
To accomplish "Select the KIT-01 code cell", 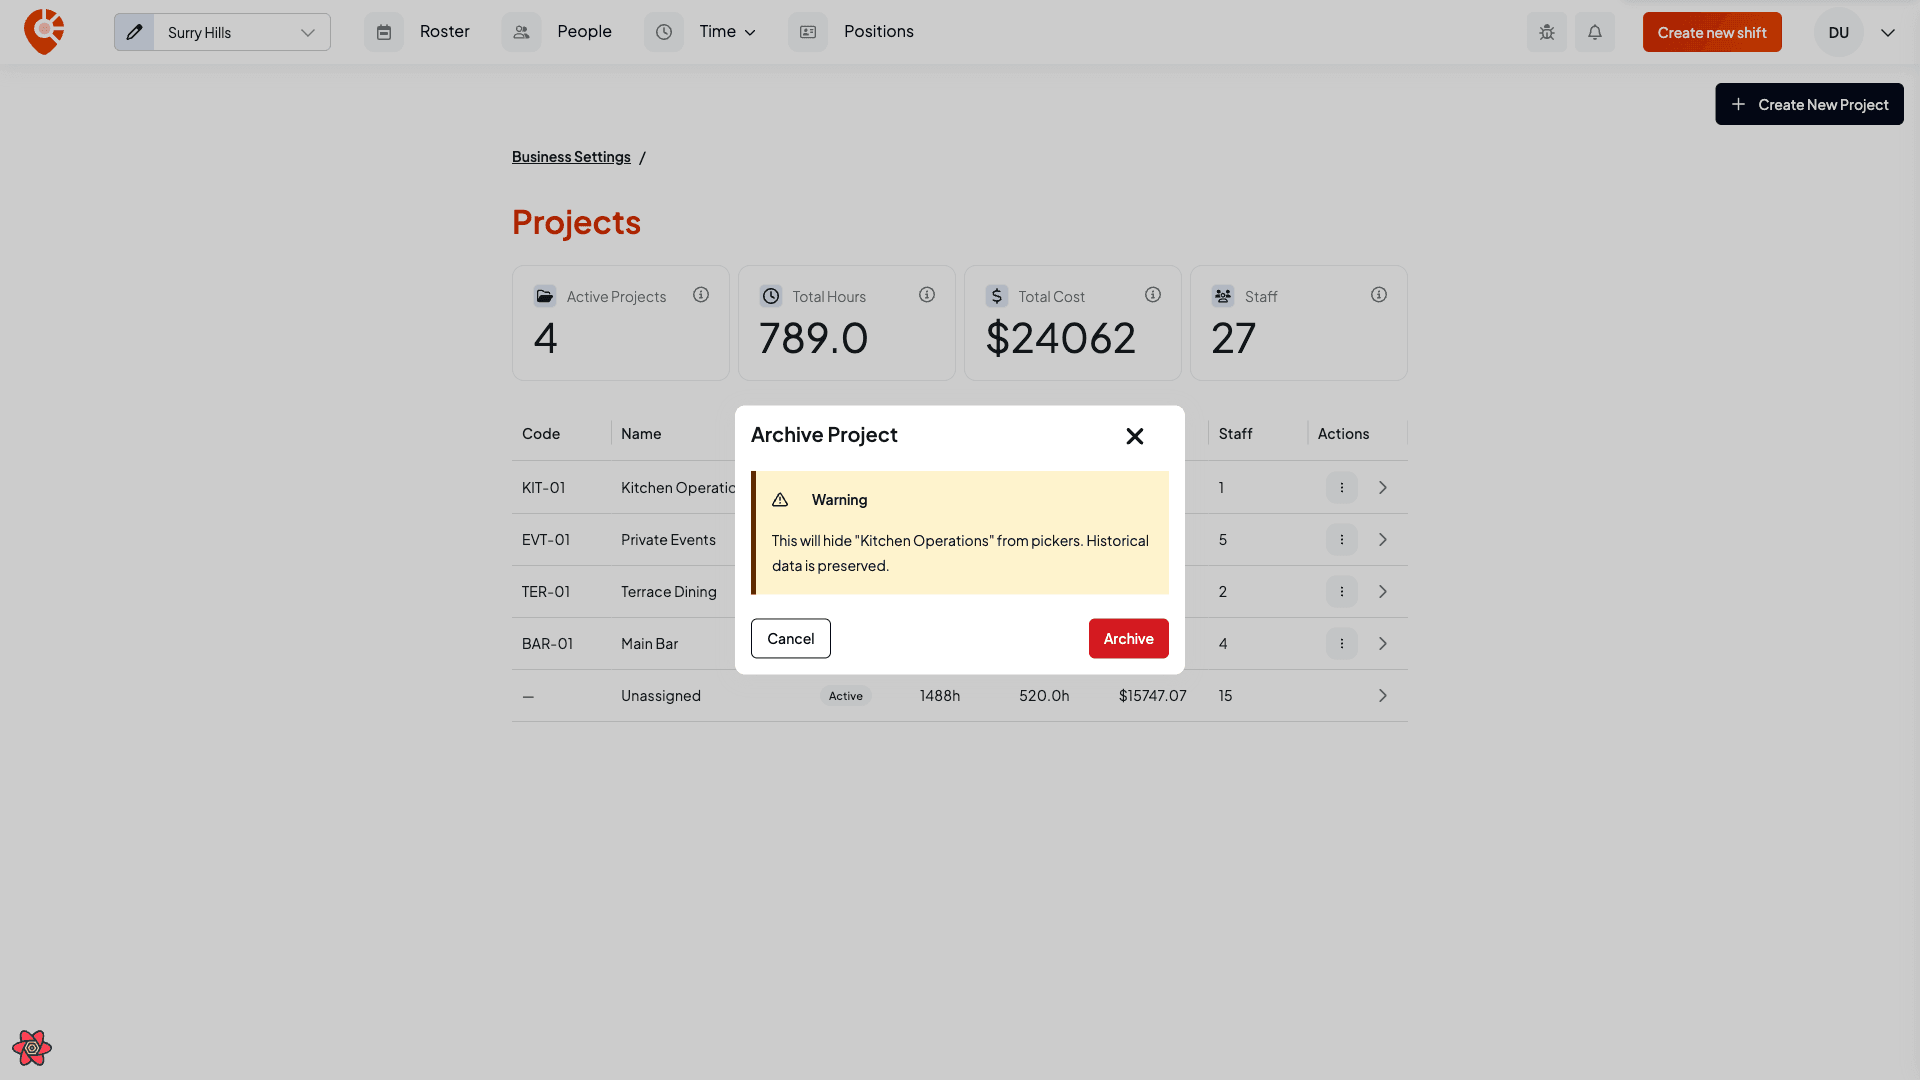I will point(543,488).
